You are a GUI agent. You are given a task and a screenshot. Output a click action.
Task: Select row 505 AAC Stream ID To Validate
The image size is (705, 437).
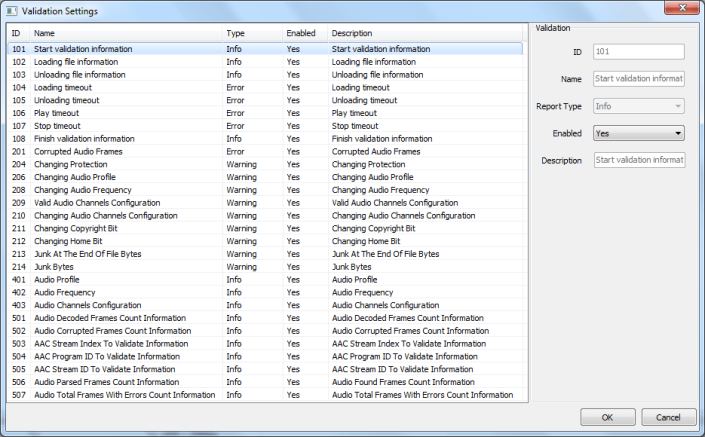265,370
